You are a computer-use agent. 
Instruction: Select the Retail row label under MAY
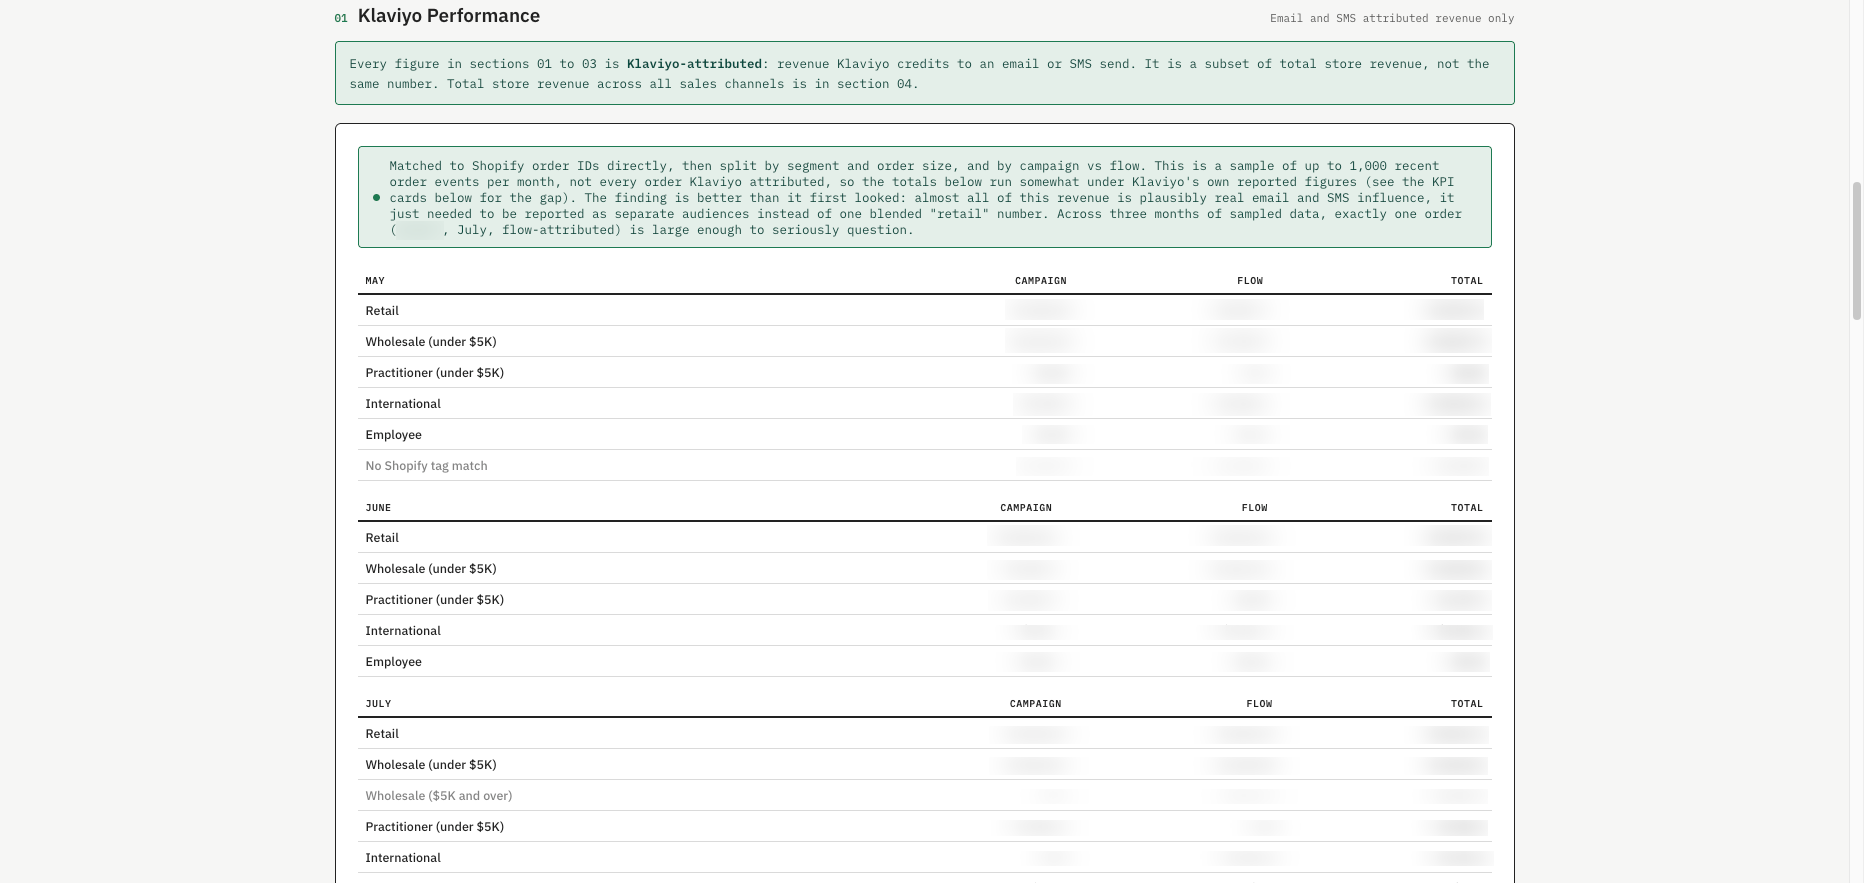coord(382,311)
